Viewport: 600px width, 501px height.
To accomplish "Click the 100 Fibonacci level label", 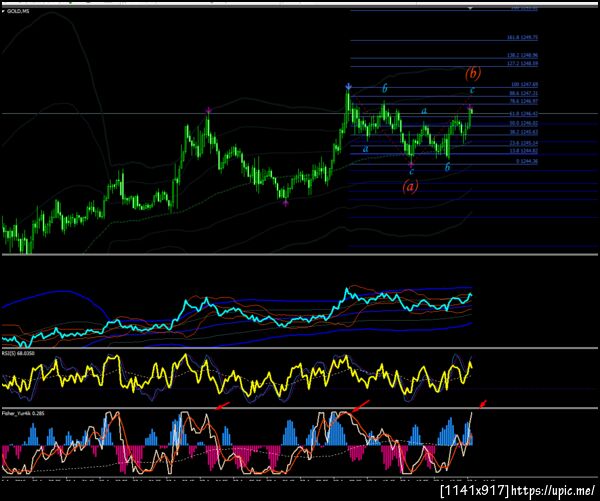I will coord(525,84).
